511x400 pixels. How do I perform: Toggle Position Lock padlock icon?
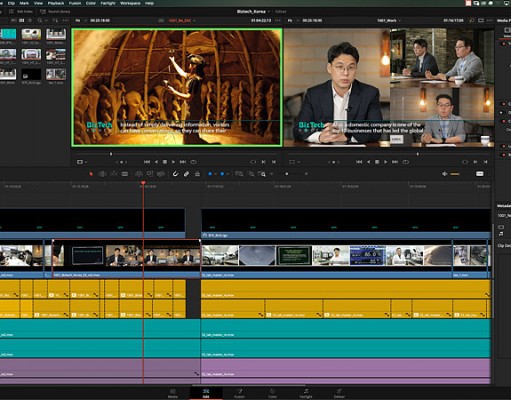pos(197,174)
